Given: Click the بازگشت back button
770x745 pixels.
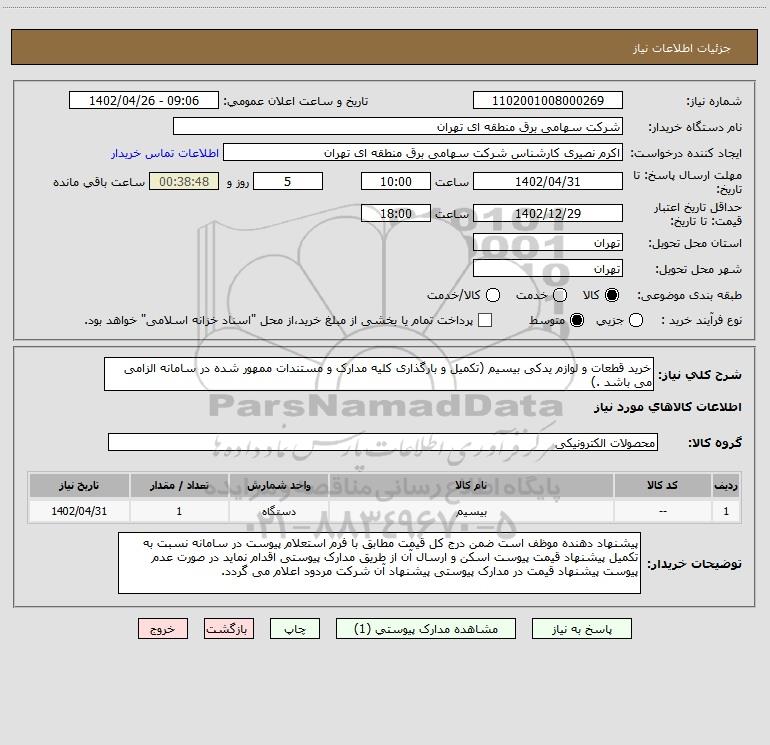Looking at the screenshot, I should pos(229,629).
